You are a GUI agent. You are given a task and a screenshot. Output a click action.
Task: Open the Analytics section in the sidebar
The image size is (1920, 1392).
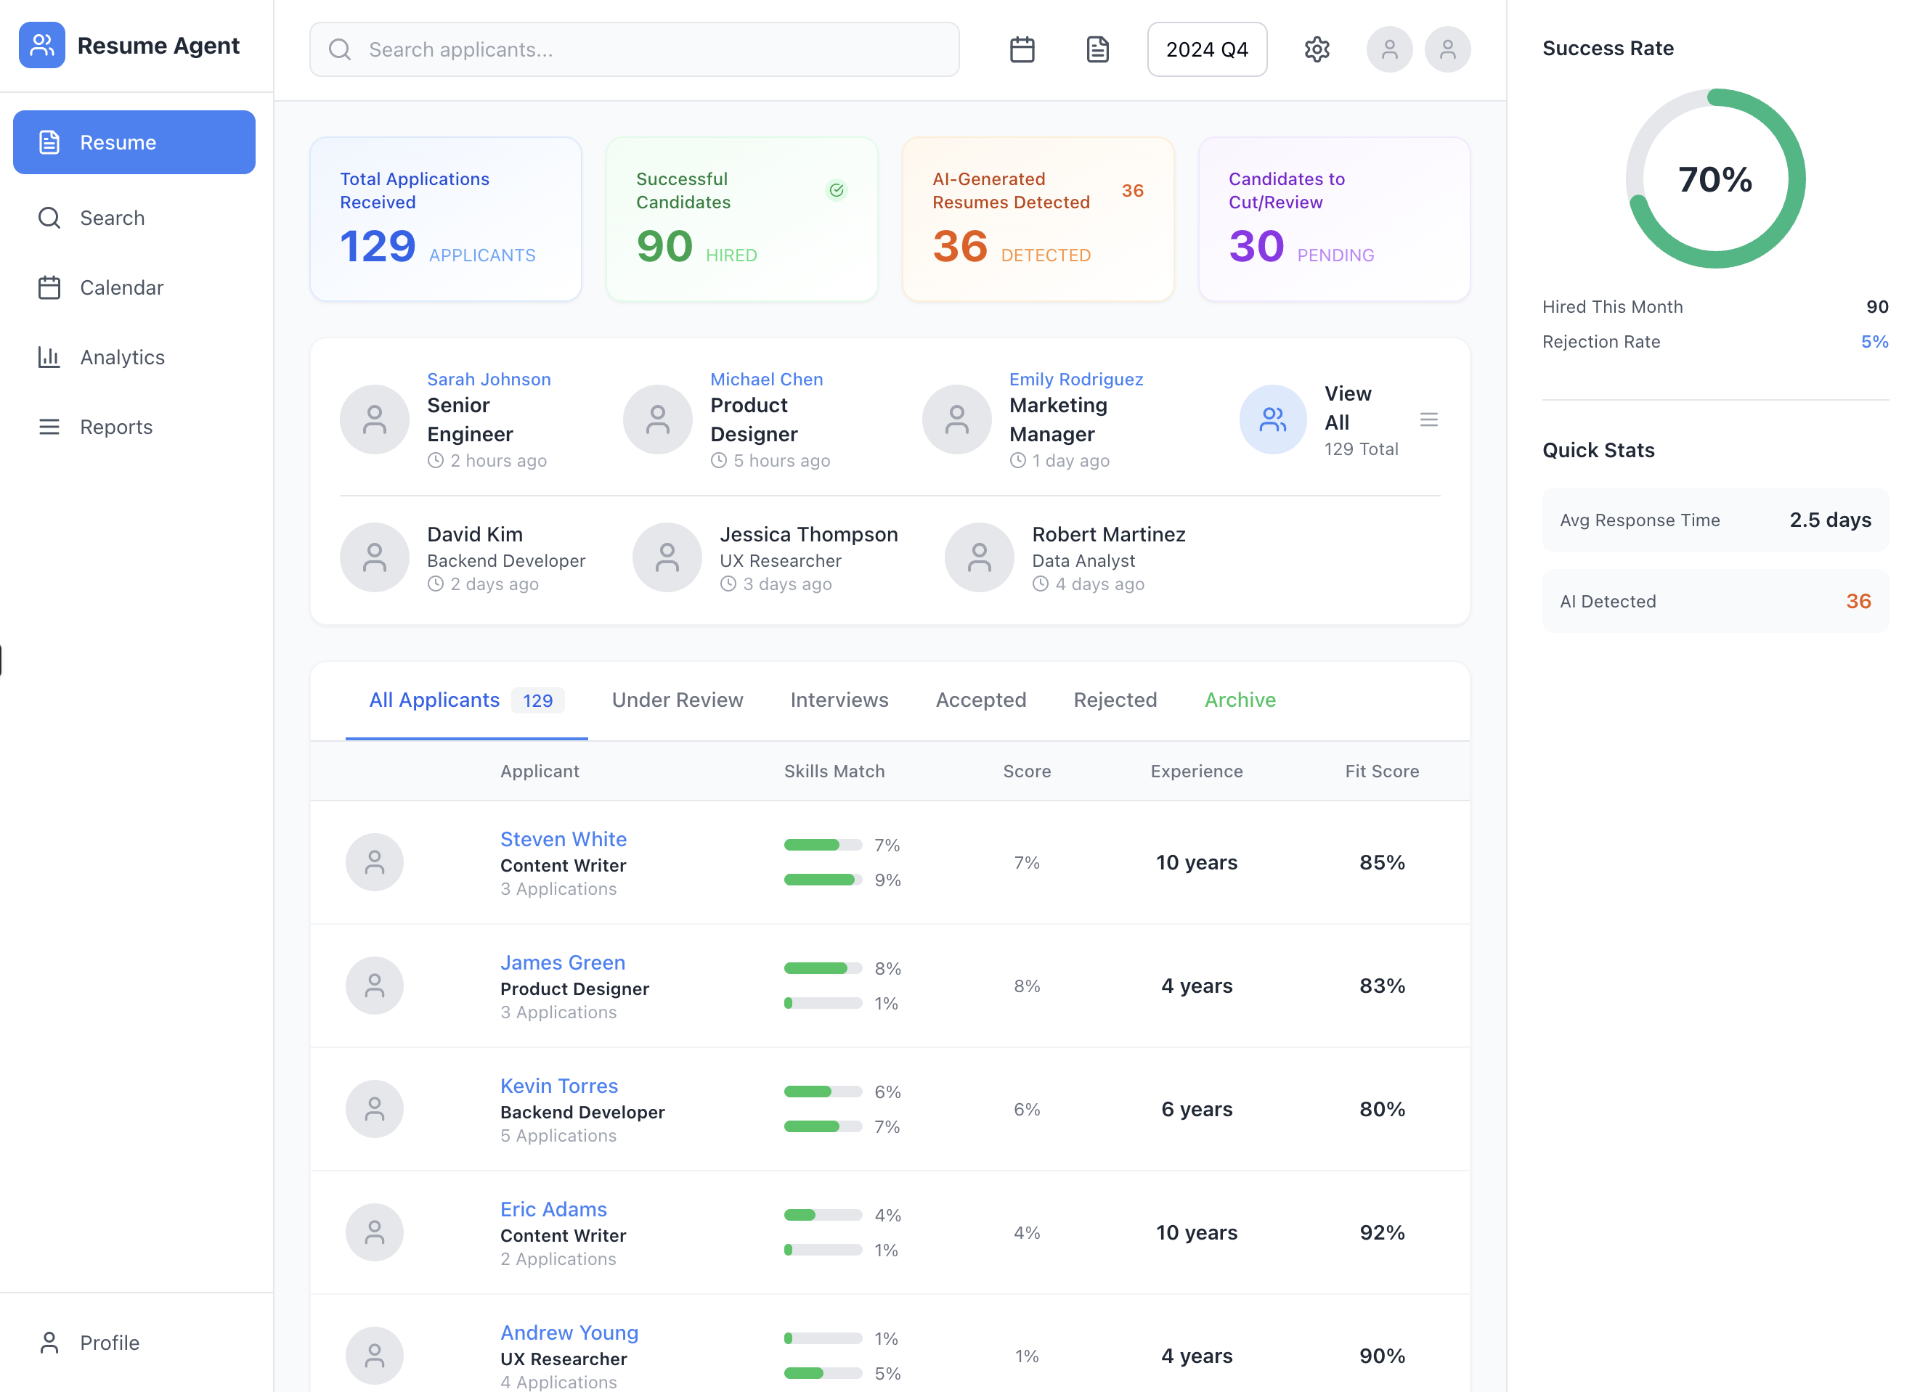tap(121, 357)
